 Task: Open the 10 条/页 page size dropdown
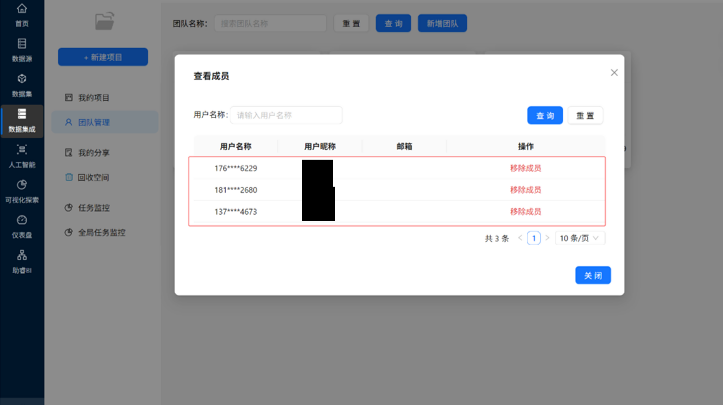point(580,238)
